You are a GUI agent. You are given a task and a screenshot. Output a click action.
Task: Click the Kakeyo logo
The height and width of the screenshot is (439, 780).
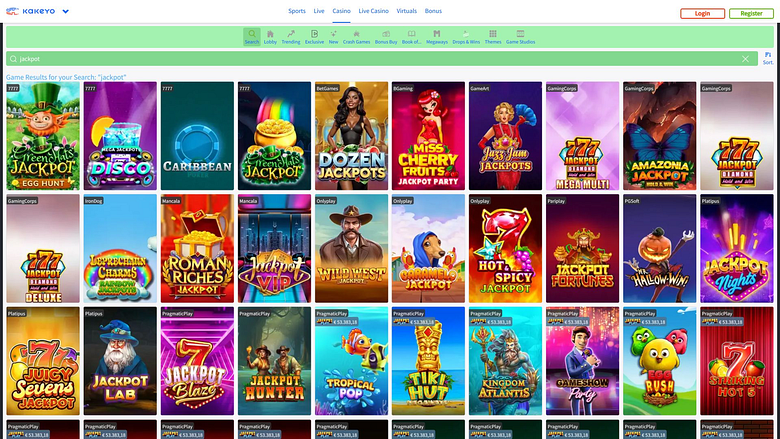click(31, 11)
